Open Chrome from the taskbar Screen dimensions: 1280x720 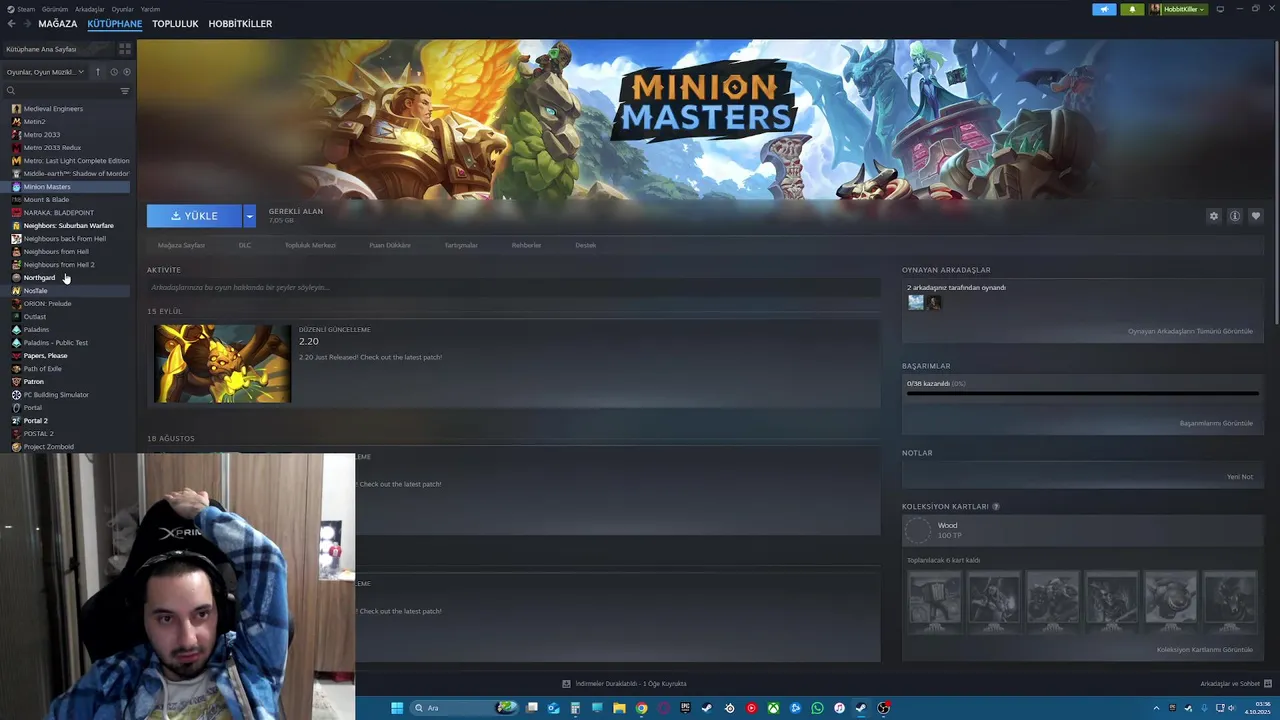(x=641, y=708)
